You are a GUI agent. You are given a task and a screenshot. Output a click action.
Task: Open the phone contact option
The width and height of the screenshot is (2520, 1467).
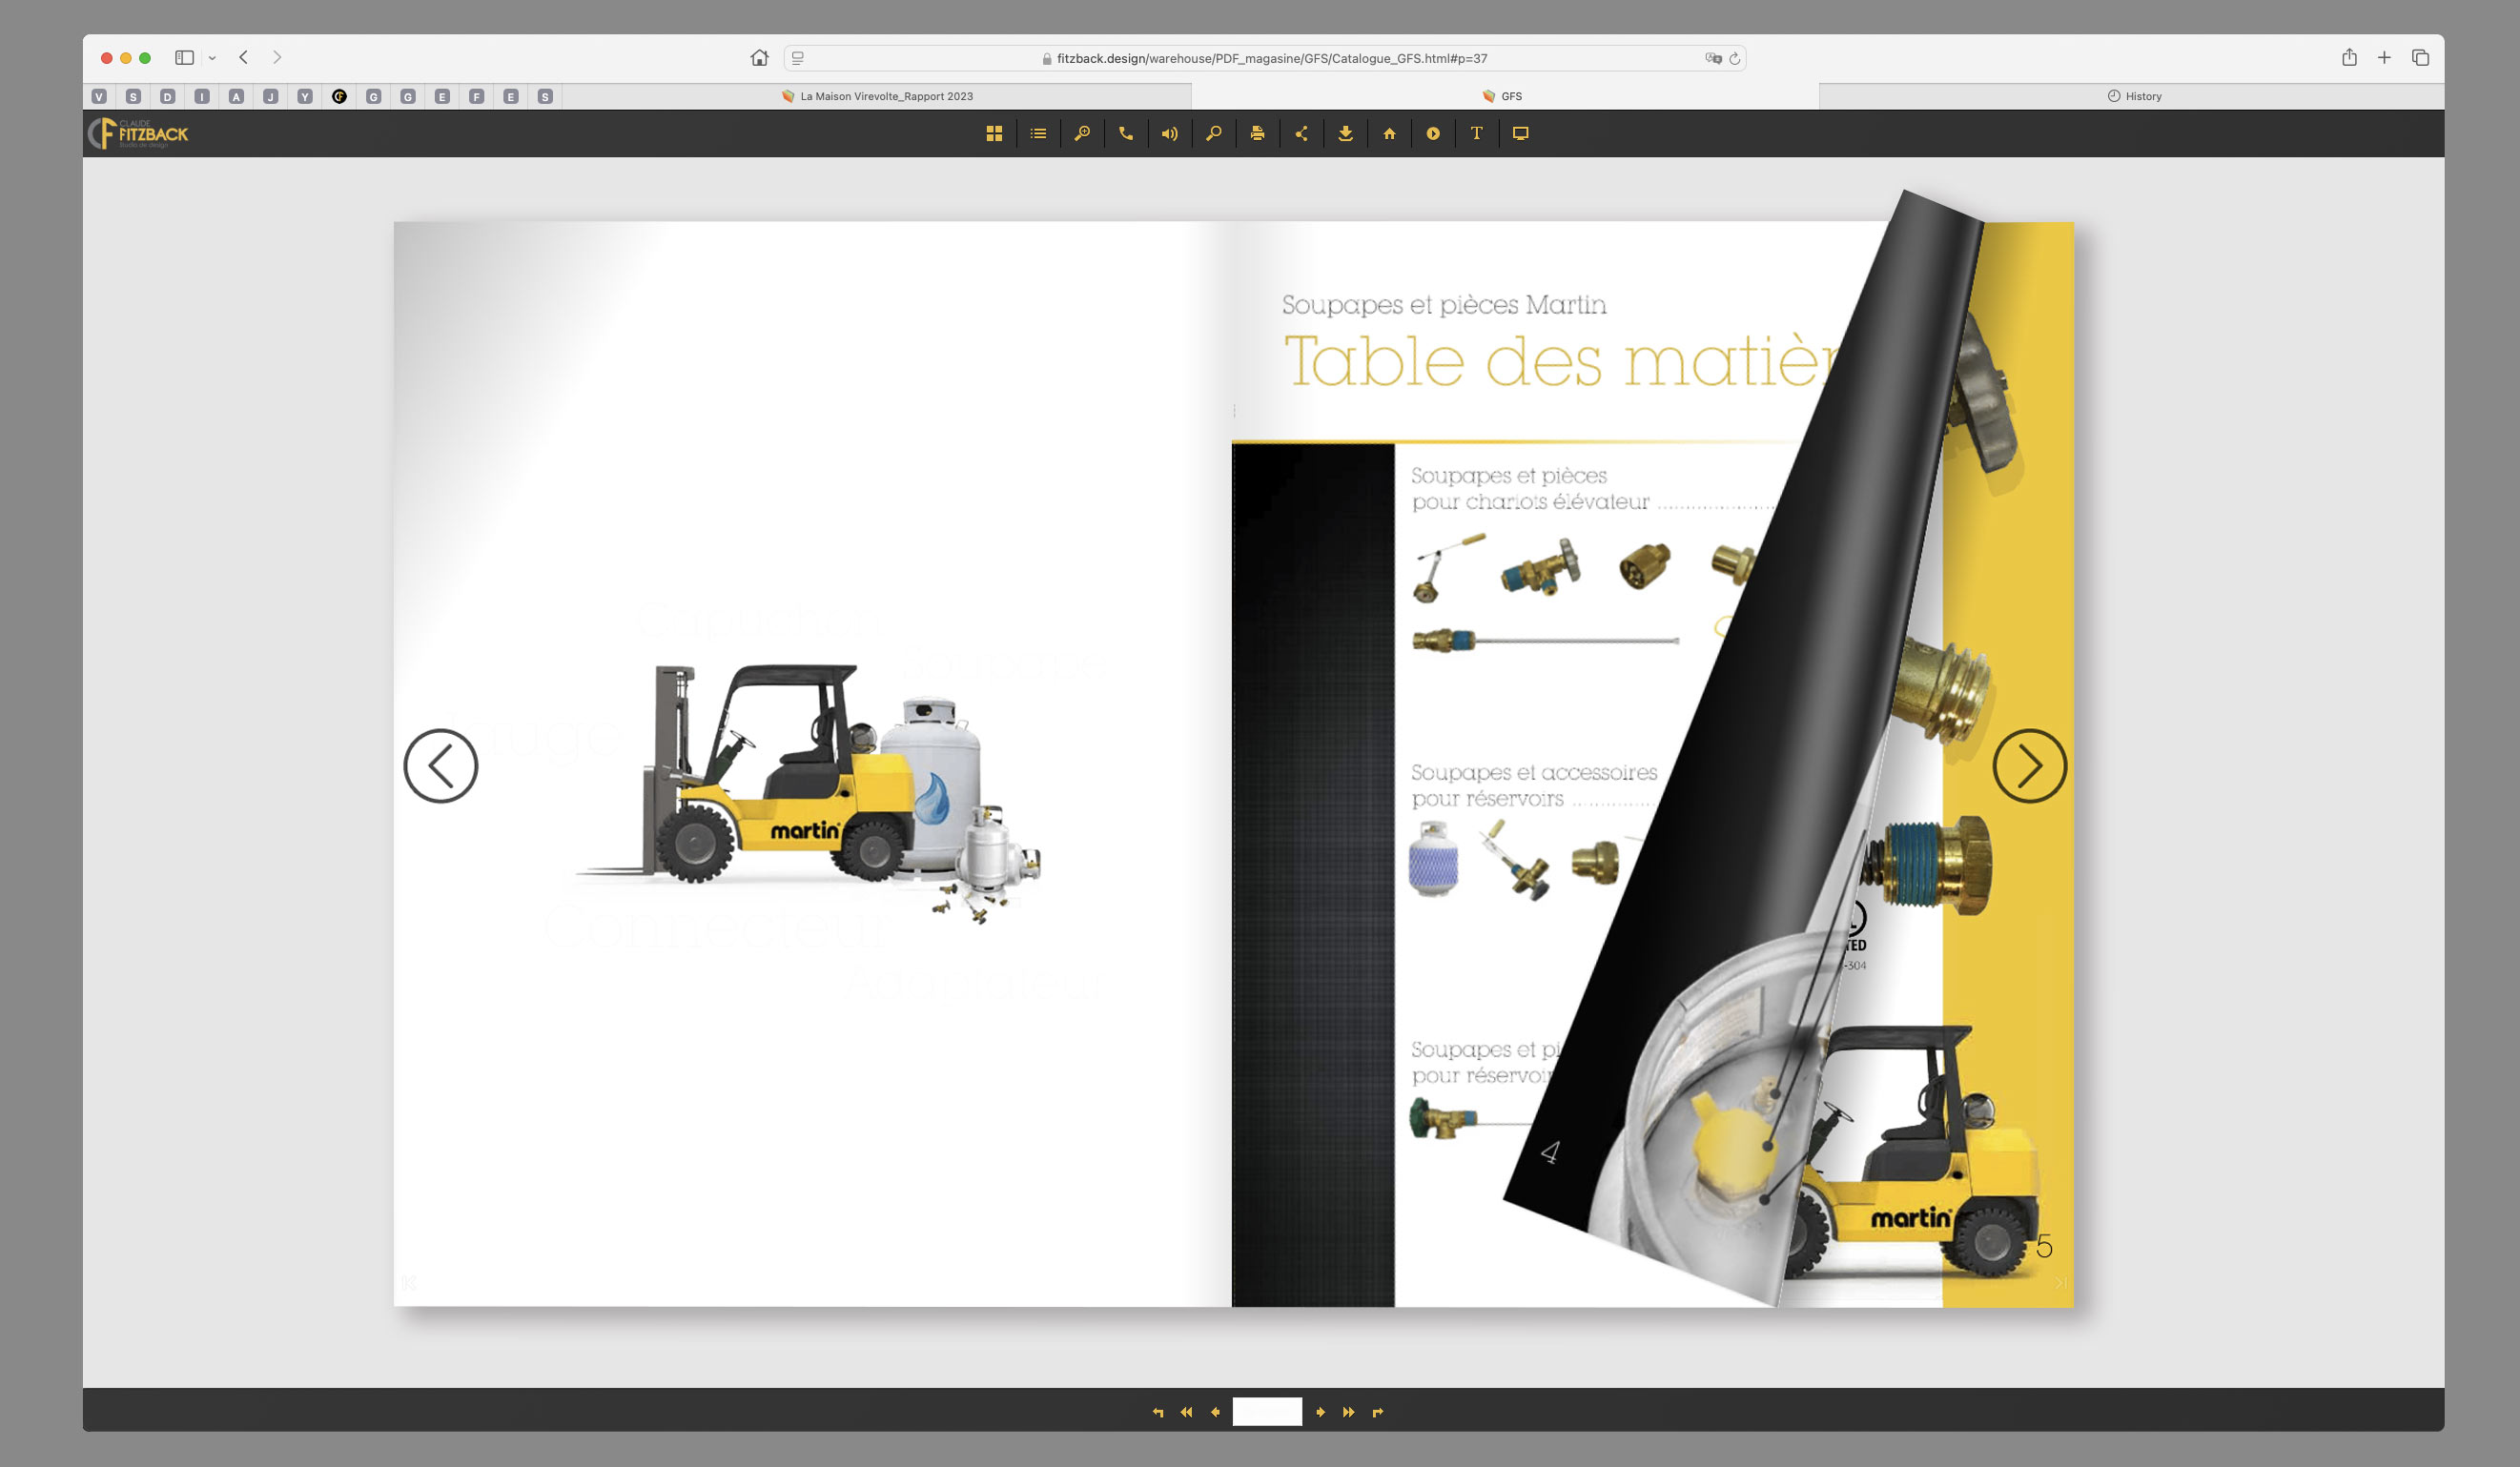(x=1125, y=133)
